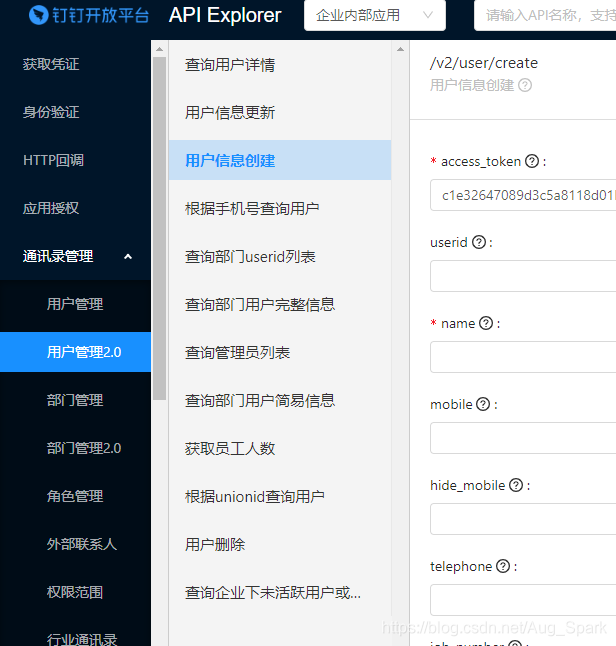The height and width of the screenshot is (646, 616).
Task: Click the userid input field
Action: tap(523, 276)
